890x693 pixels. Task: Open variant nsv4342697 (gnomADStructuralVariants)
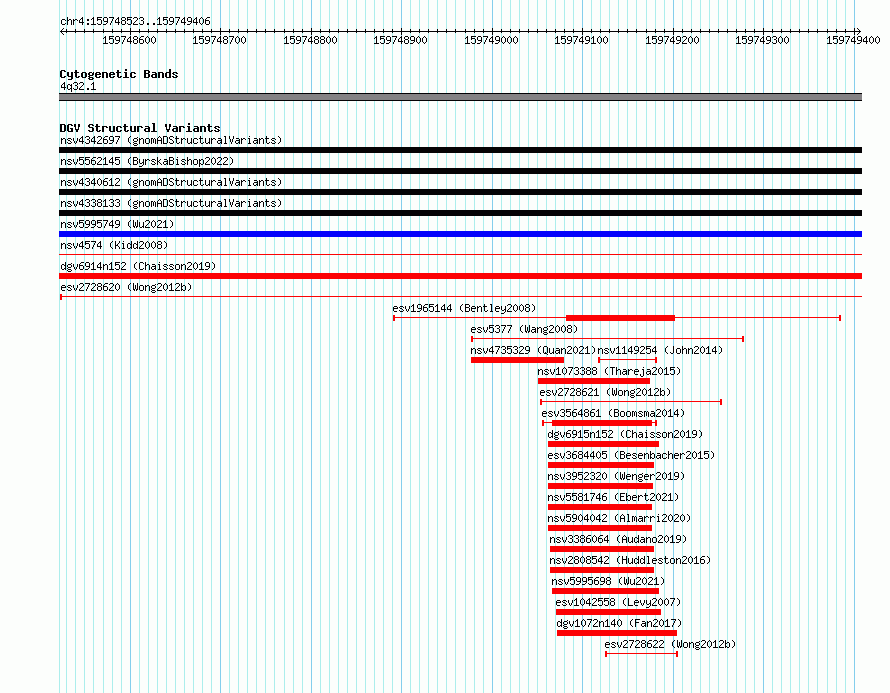[171, 140]
